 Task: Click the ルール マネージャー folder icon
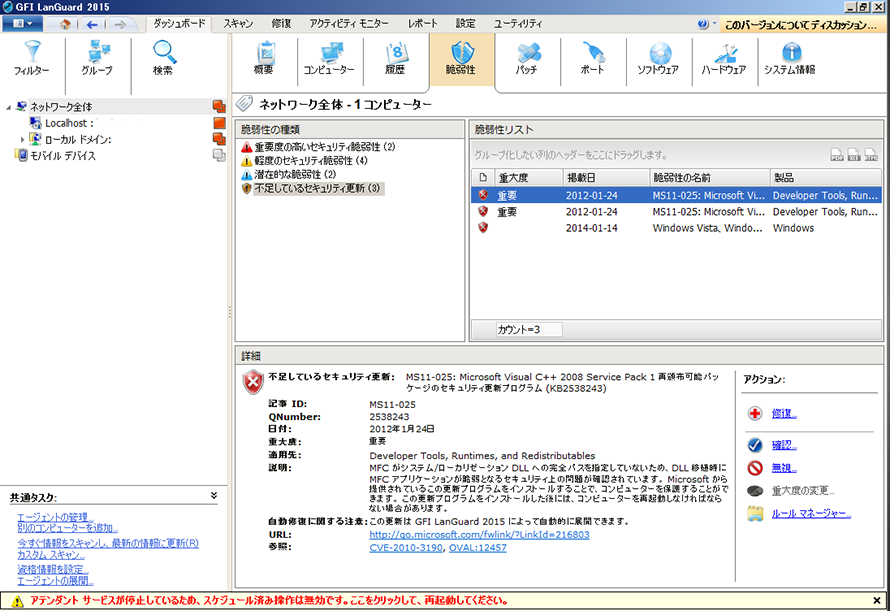click(755, 513)
